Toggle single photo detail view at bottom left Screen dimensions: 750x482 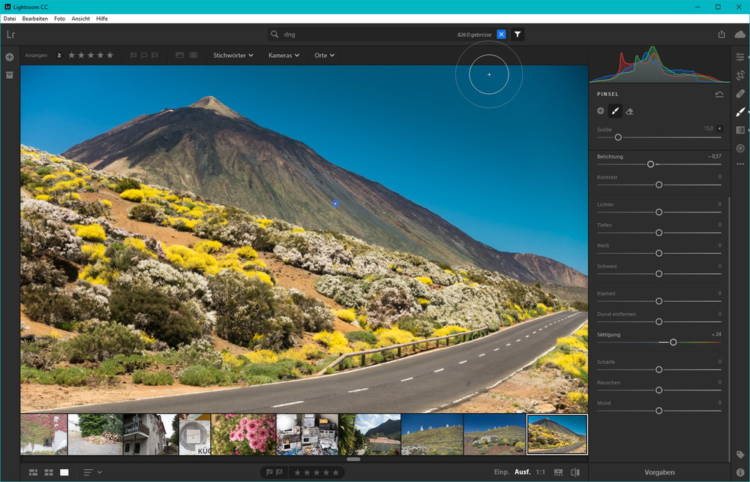(x=65, y=471)
